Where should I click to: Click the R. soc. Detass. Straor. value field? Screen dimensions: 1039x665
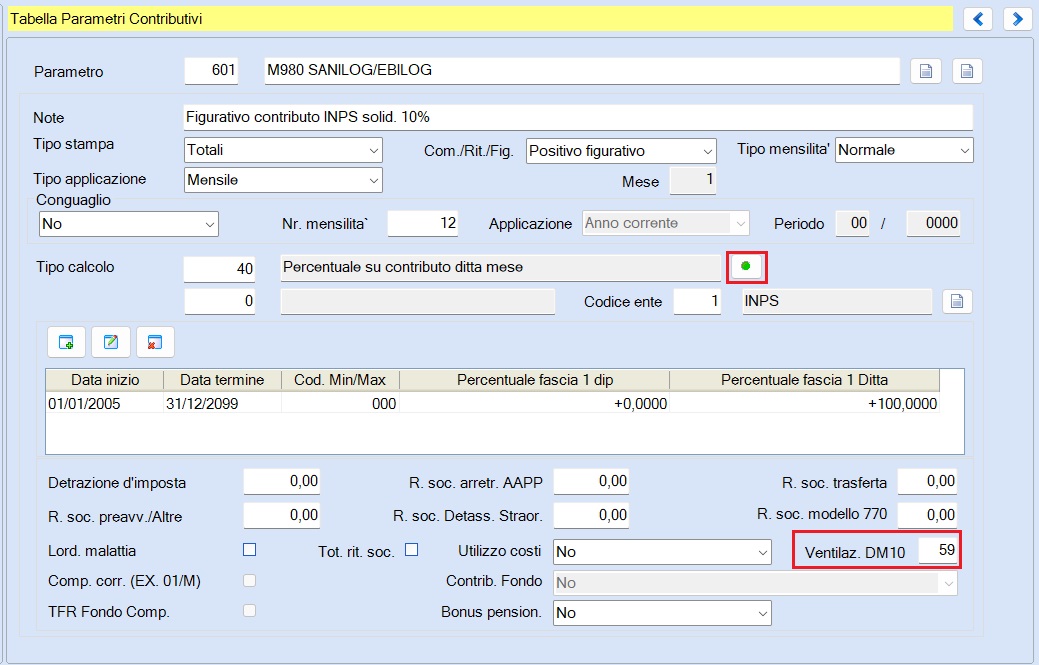coord(591,515)
